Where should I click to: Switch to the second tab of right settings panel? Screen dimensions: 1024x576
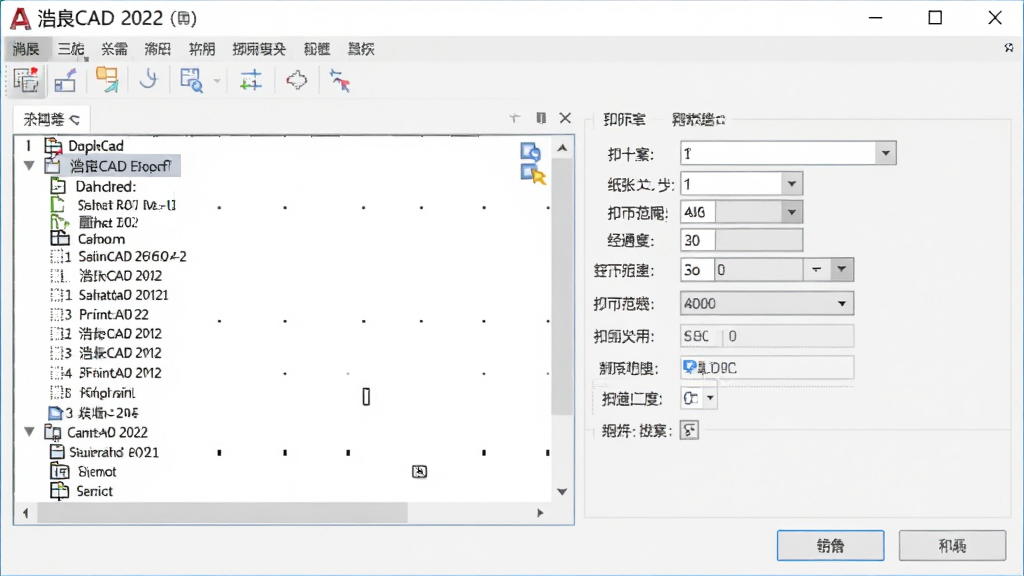coord(698,120)
